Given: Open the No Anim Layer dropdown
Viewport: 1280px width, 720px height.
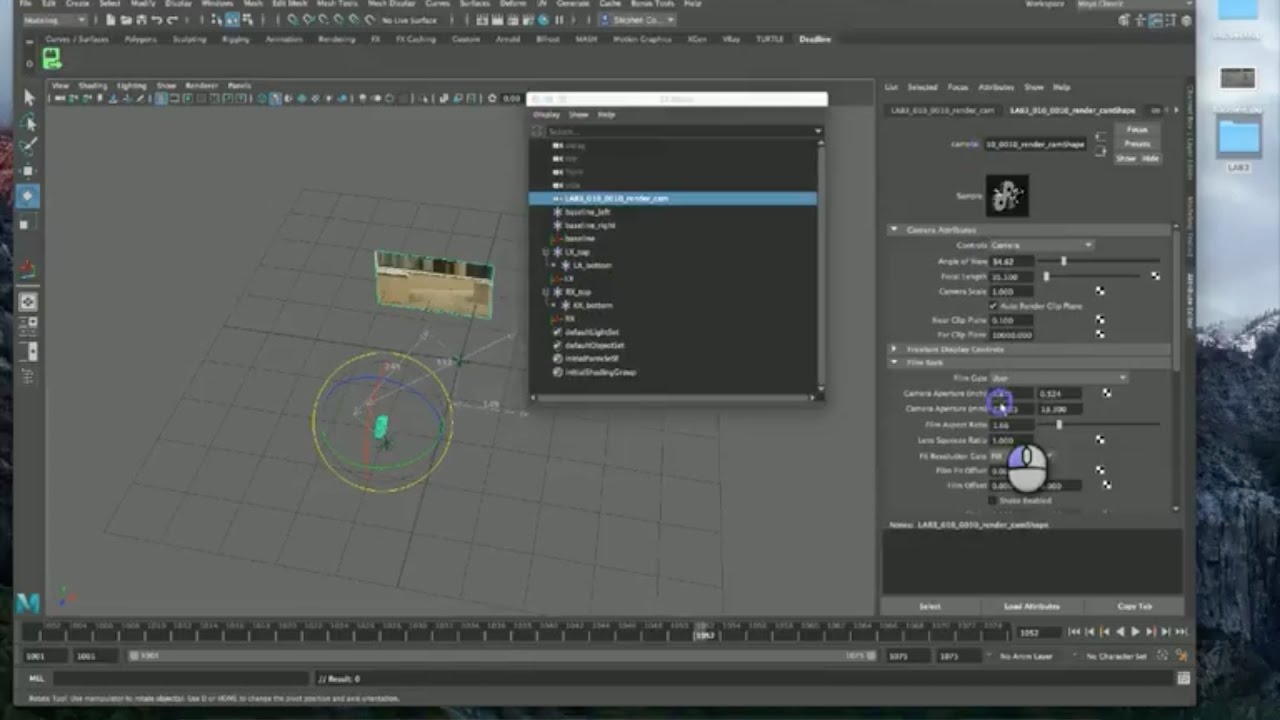Looking at the screenshot, I should pos(1026,656).
